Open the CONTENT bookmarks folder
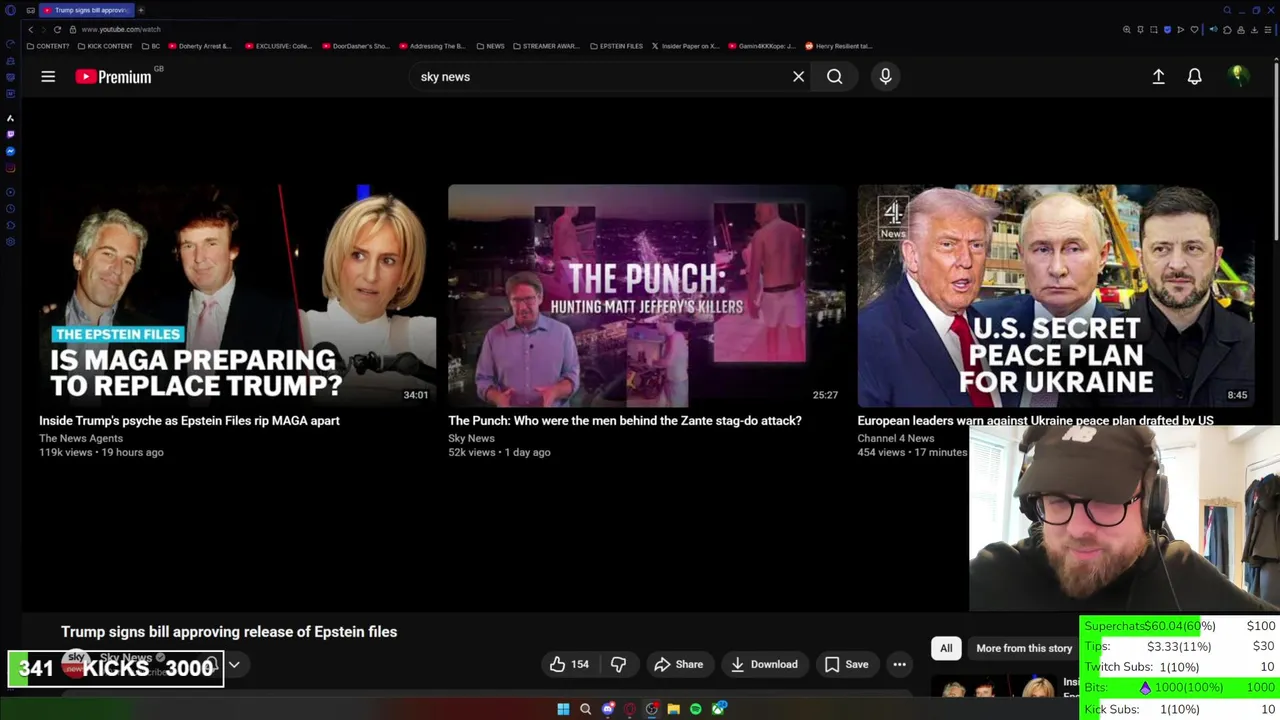This screenshot has height=720, width=1280. coord(48,46)
